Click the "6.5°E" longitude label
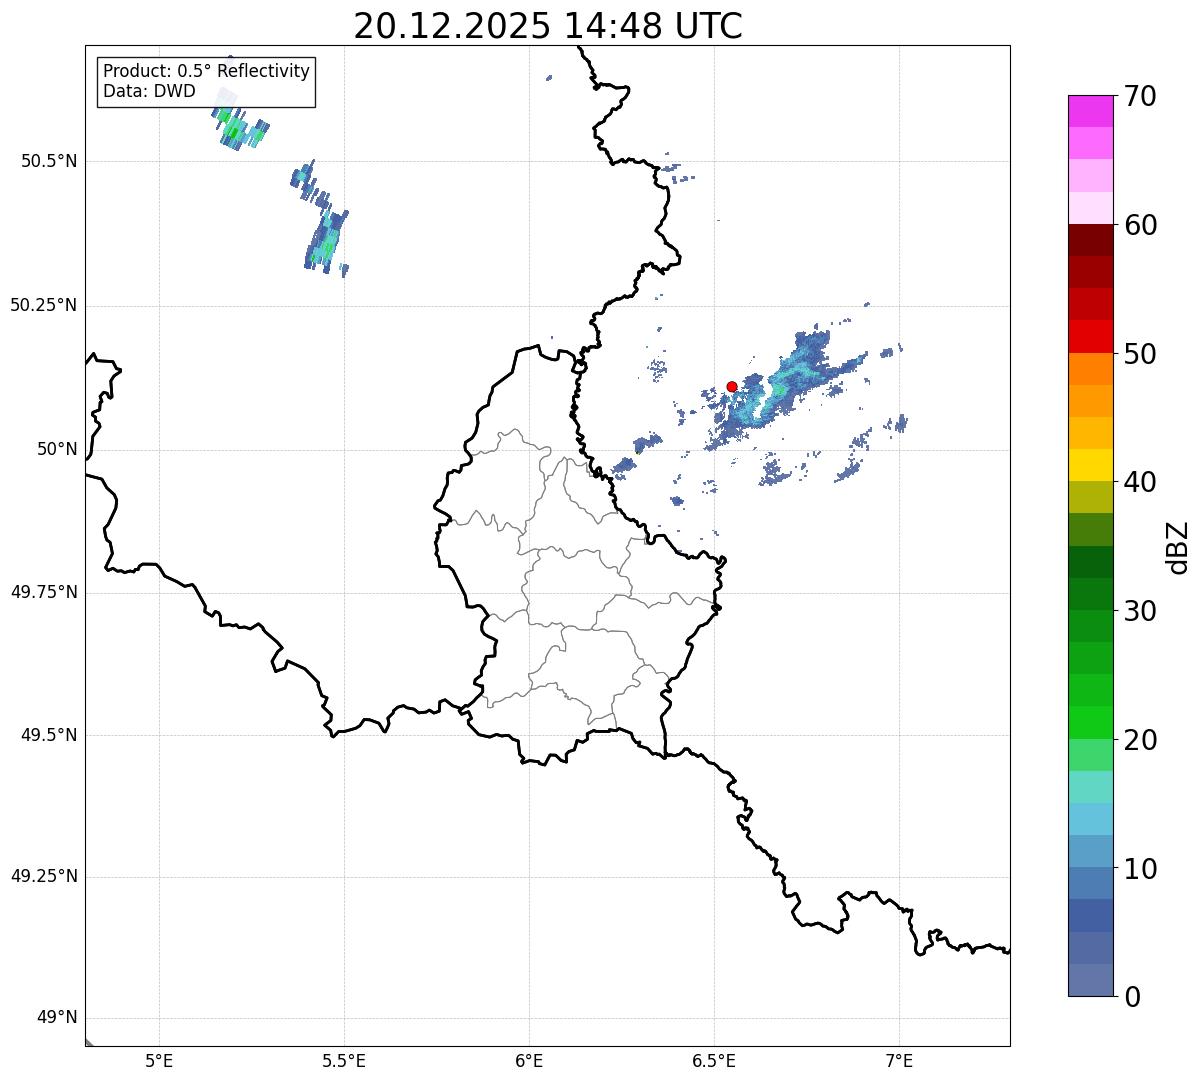 point(714,1061)
